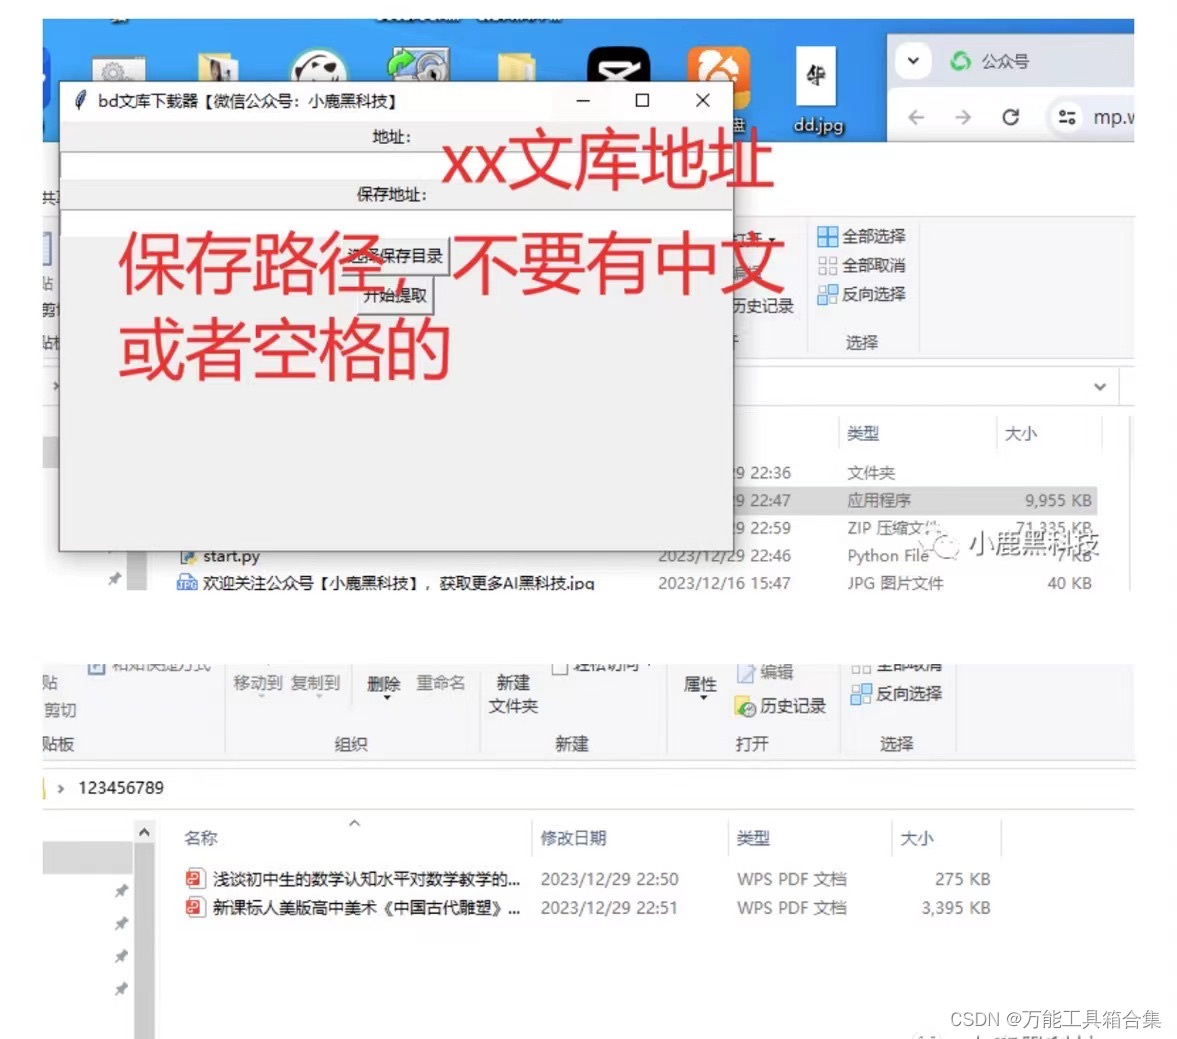This screenshot has width=1177, height=1039.
Task: Go forward in the browser
Action: click(963, 117)
